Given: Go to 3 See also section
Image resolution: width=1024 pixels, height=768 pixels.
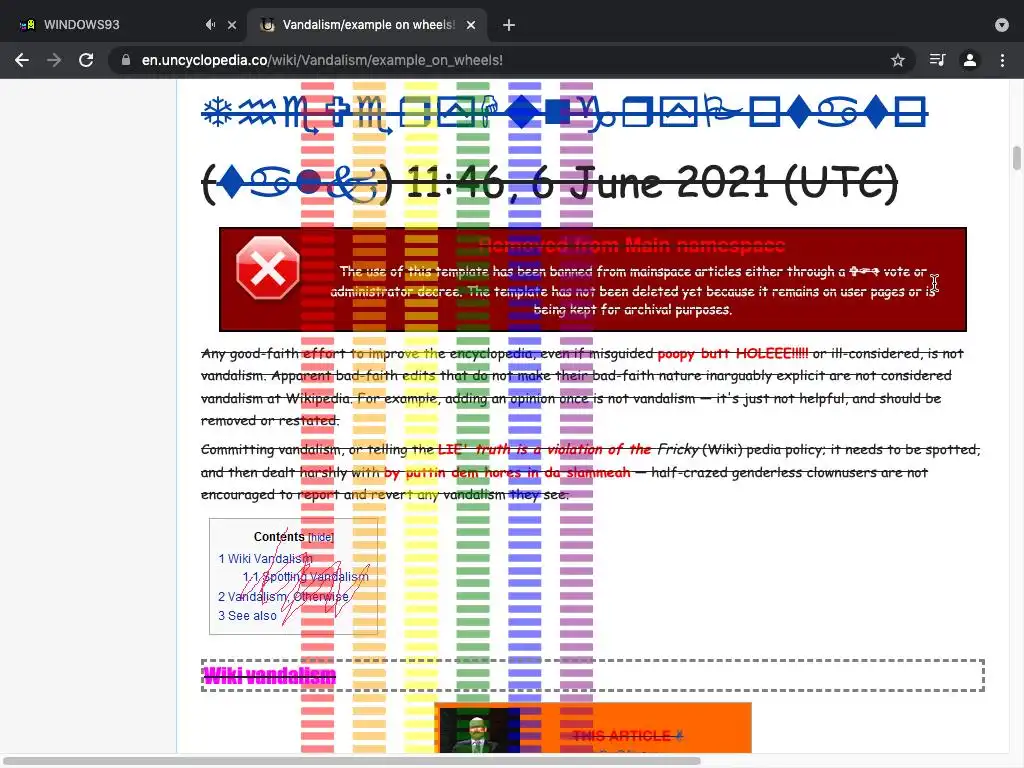Looking at the screenshot, I should pos(248,616).
